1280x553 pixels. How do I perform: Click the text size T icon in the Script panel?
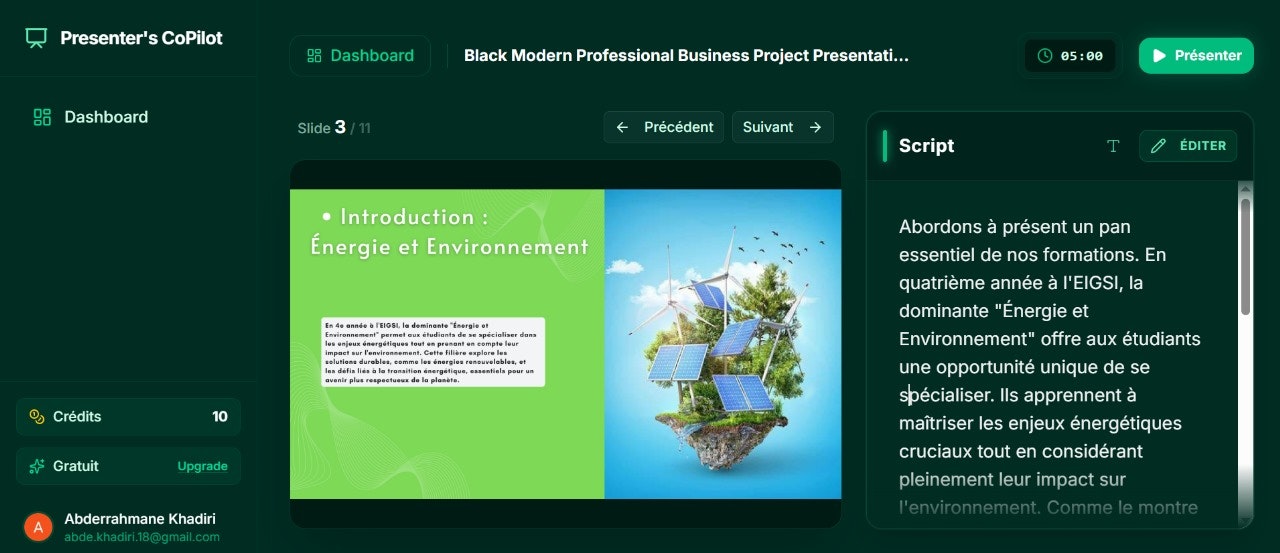click(1113, 146)
